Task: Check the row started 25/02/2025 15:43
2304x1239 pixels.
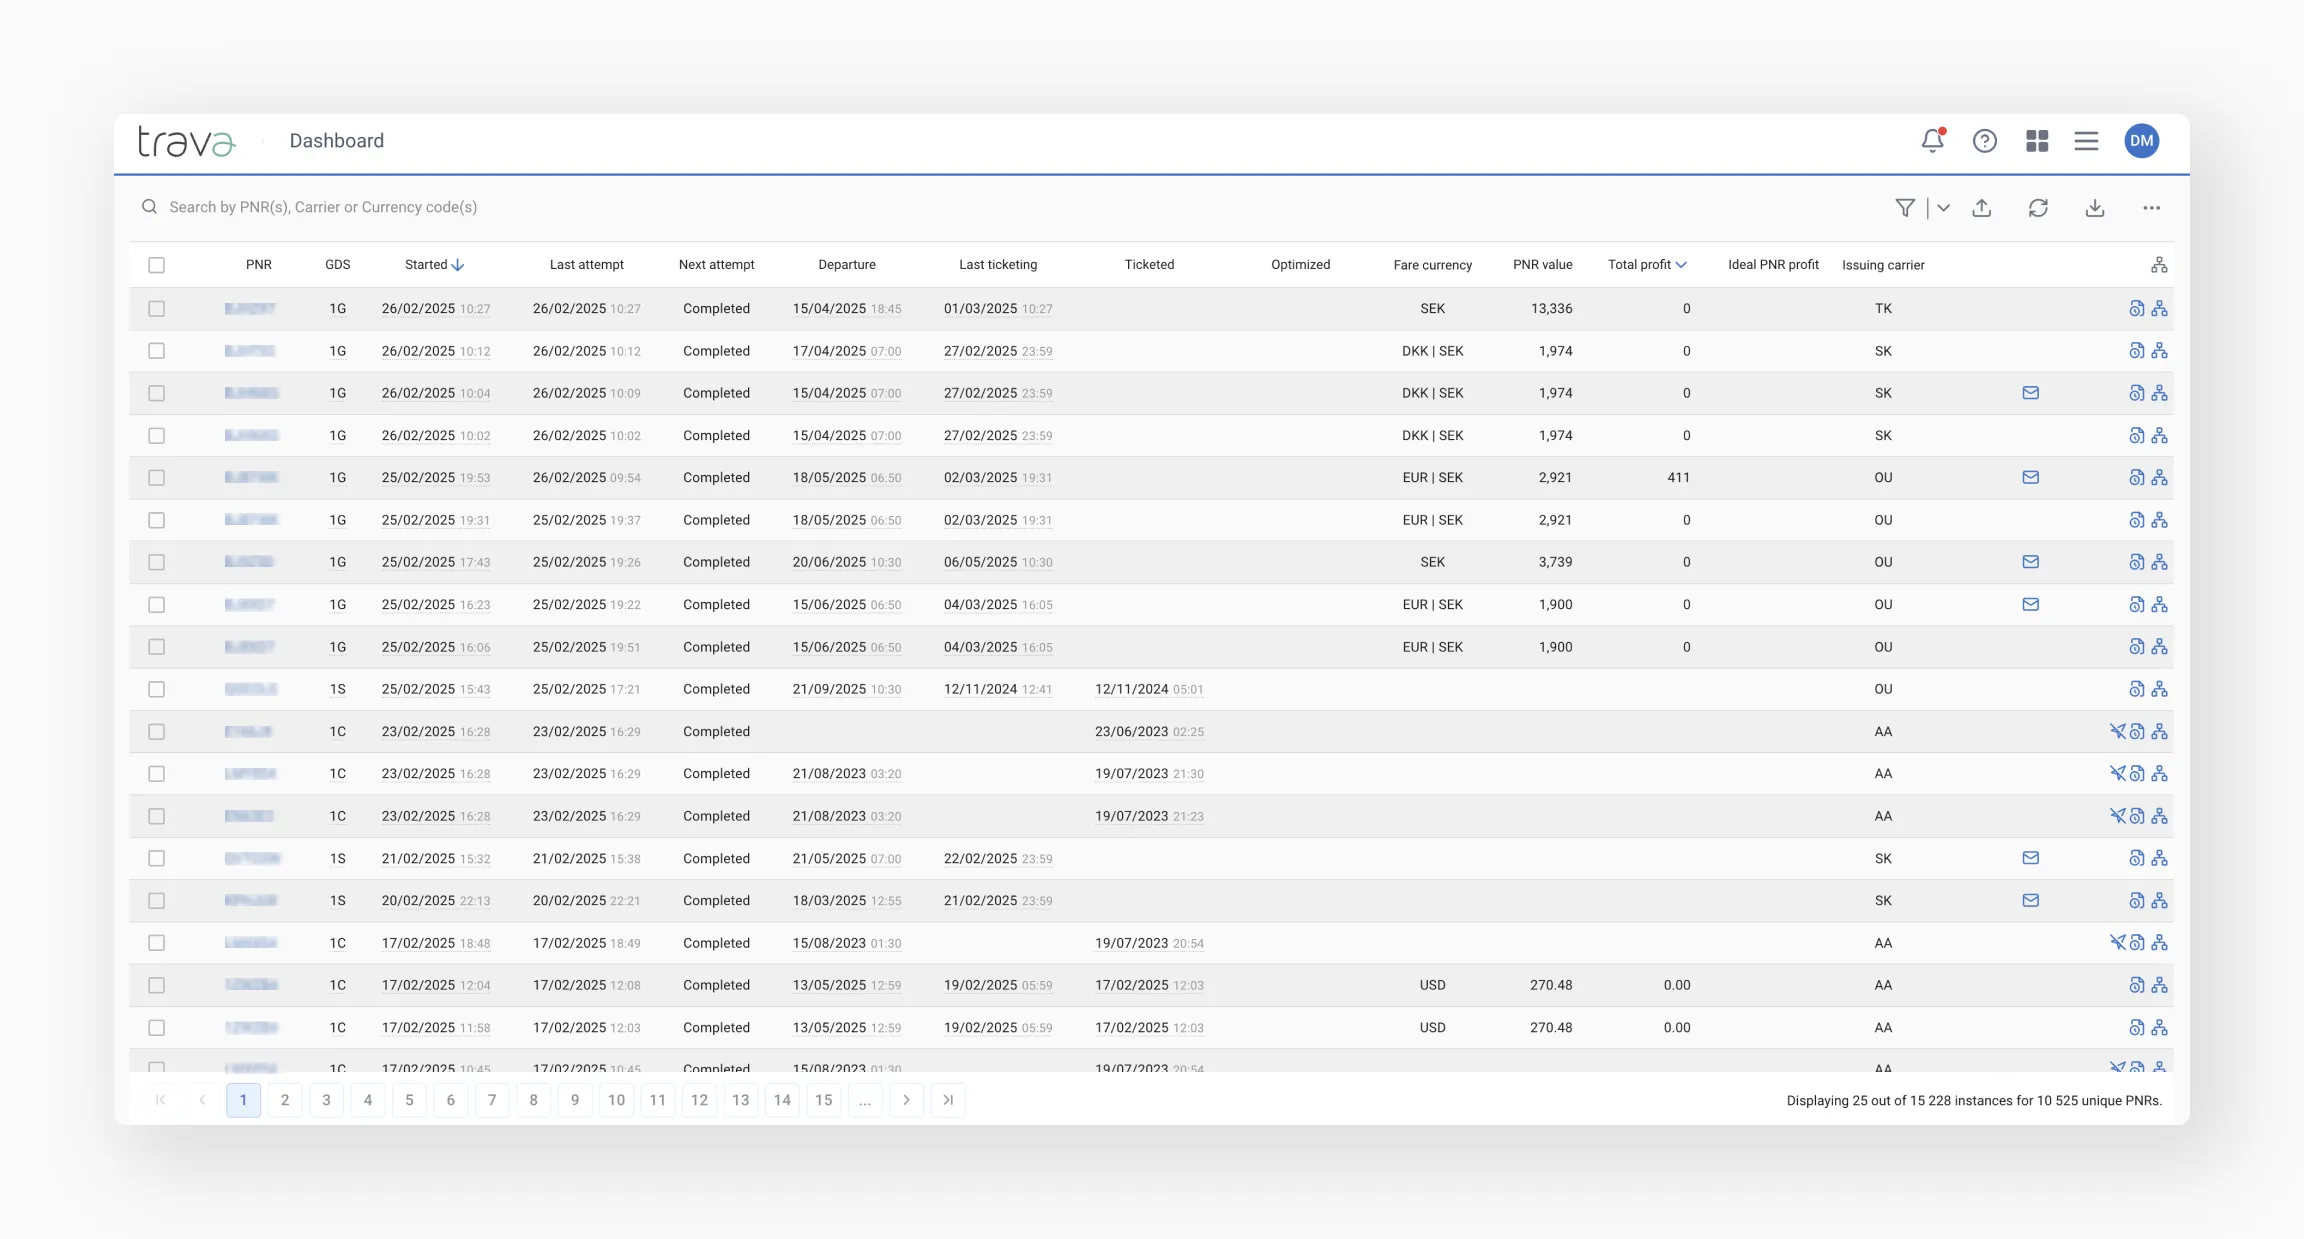Action: [x=157, y=690]
